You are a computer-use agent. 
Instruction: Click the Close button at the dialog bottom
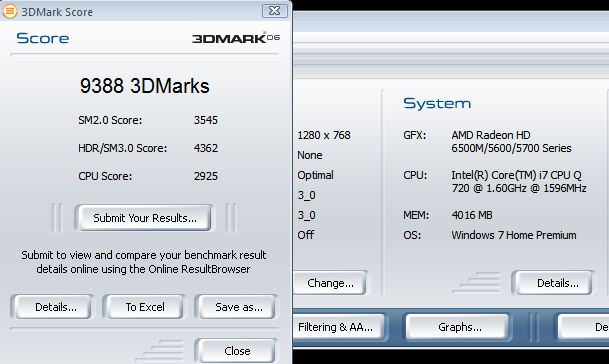click(x=237, y=351)
